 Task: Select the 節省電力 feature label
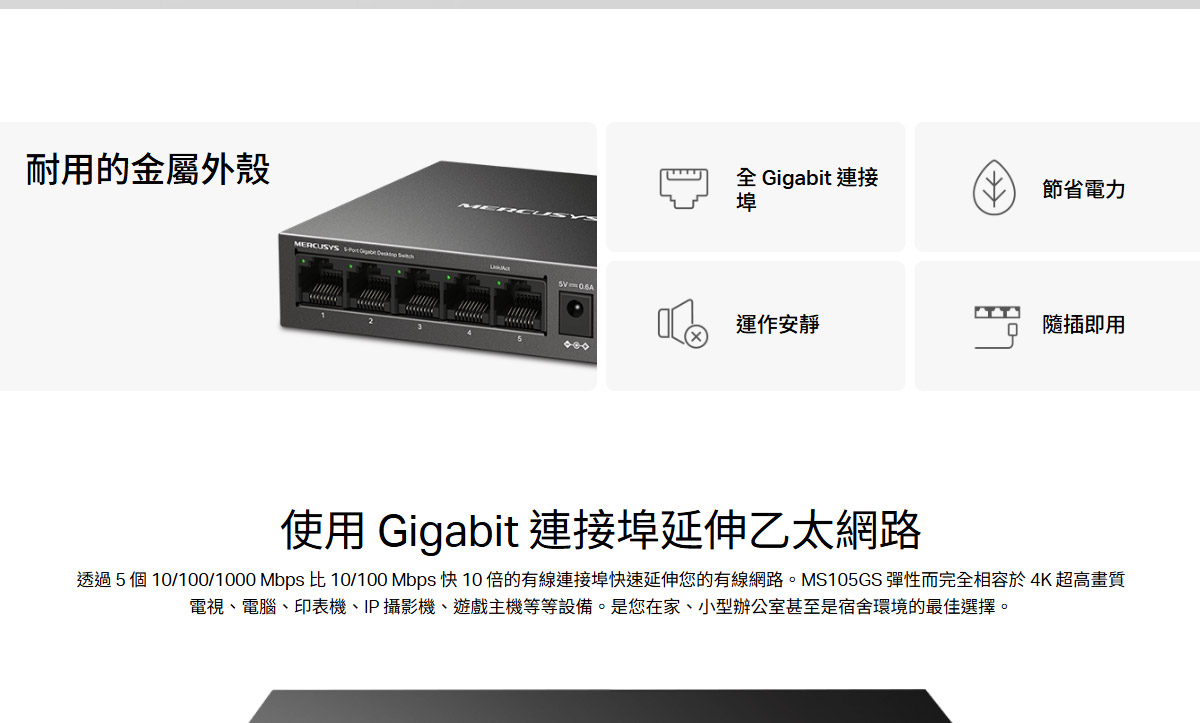coord(1084,189)
